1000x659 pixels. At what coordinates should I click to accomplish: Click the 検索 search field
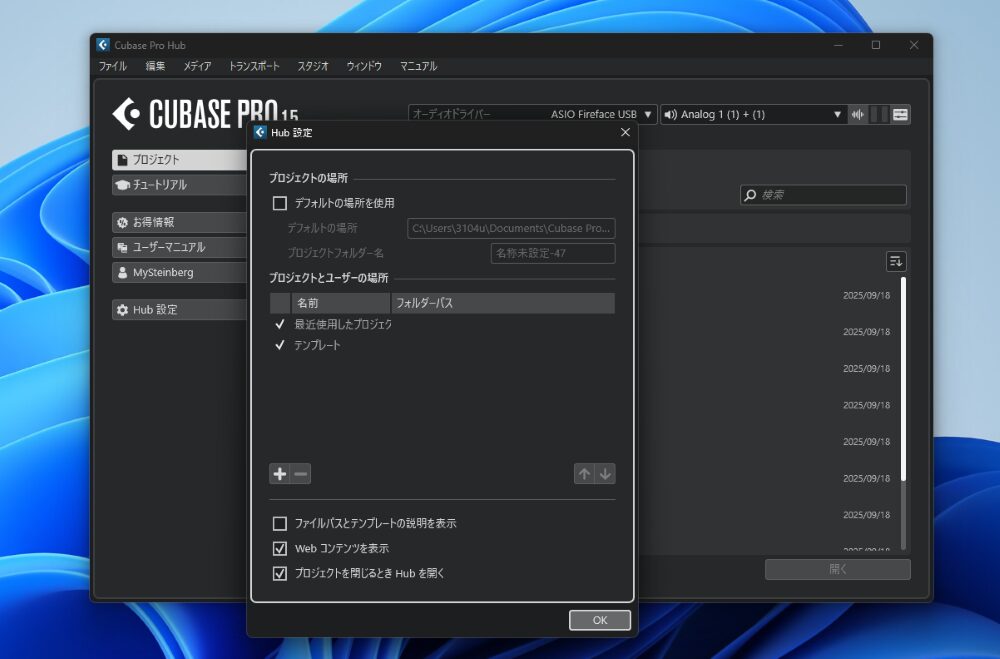(830, 195)
